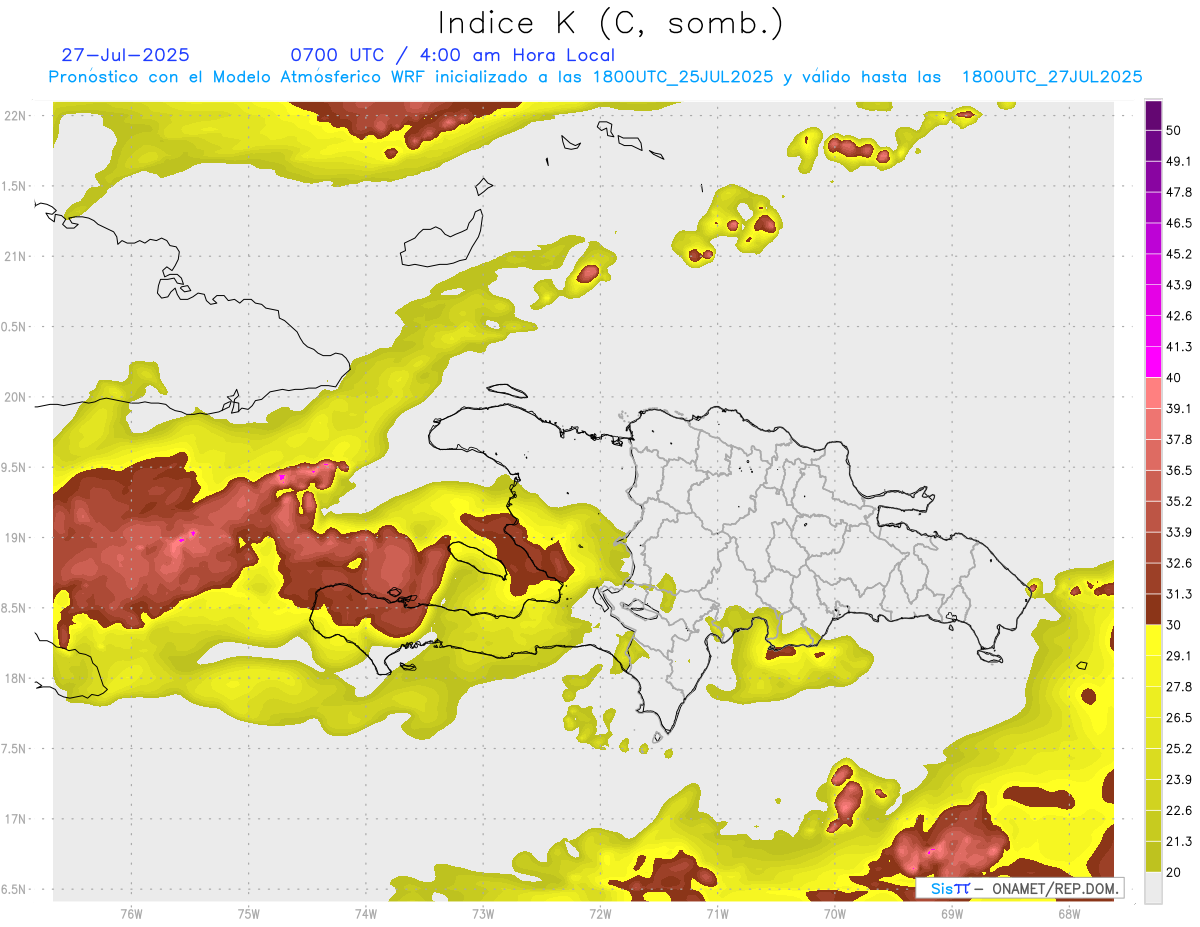Screen dimensions: 1200x927
Task: Click the "74W" longitude label
Action: [365, 913]
